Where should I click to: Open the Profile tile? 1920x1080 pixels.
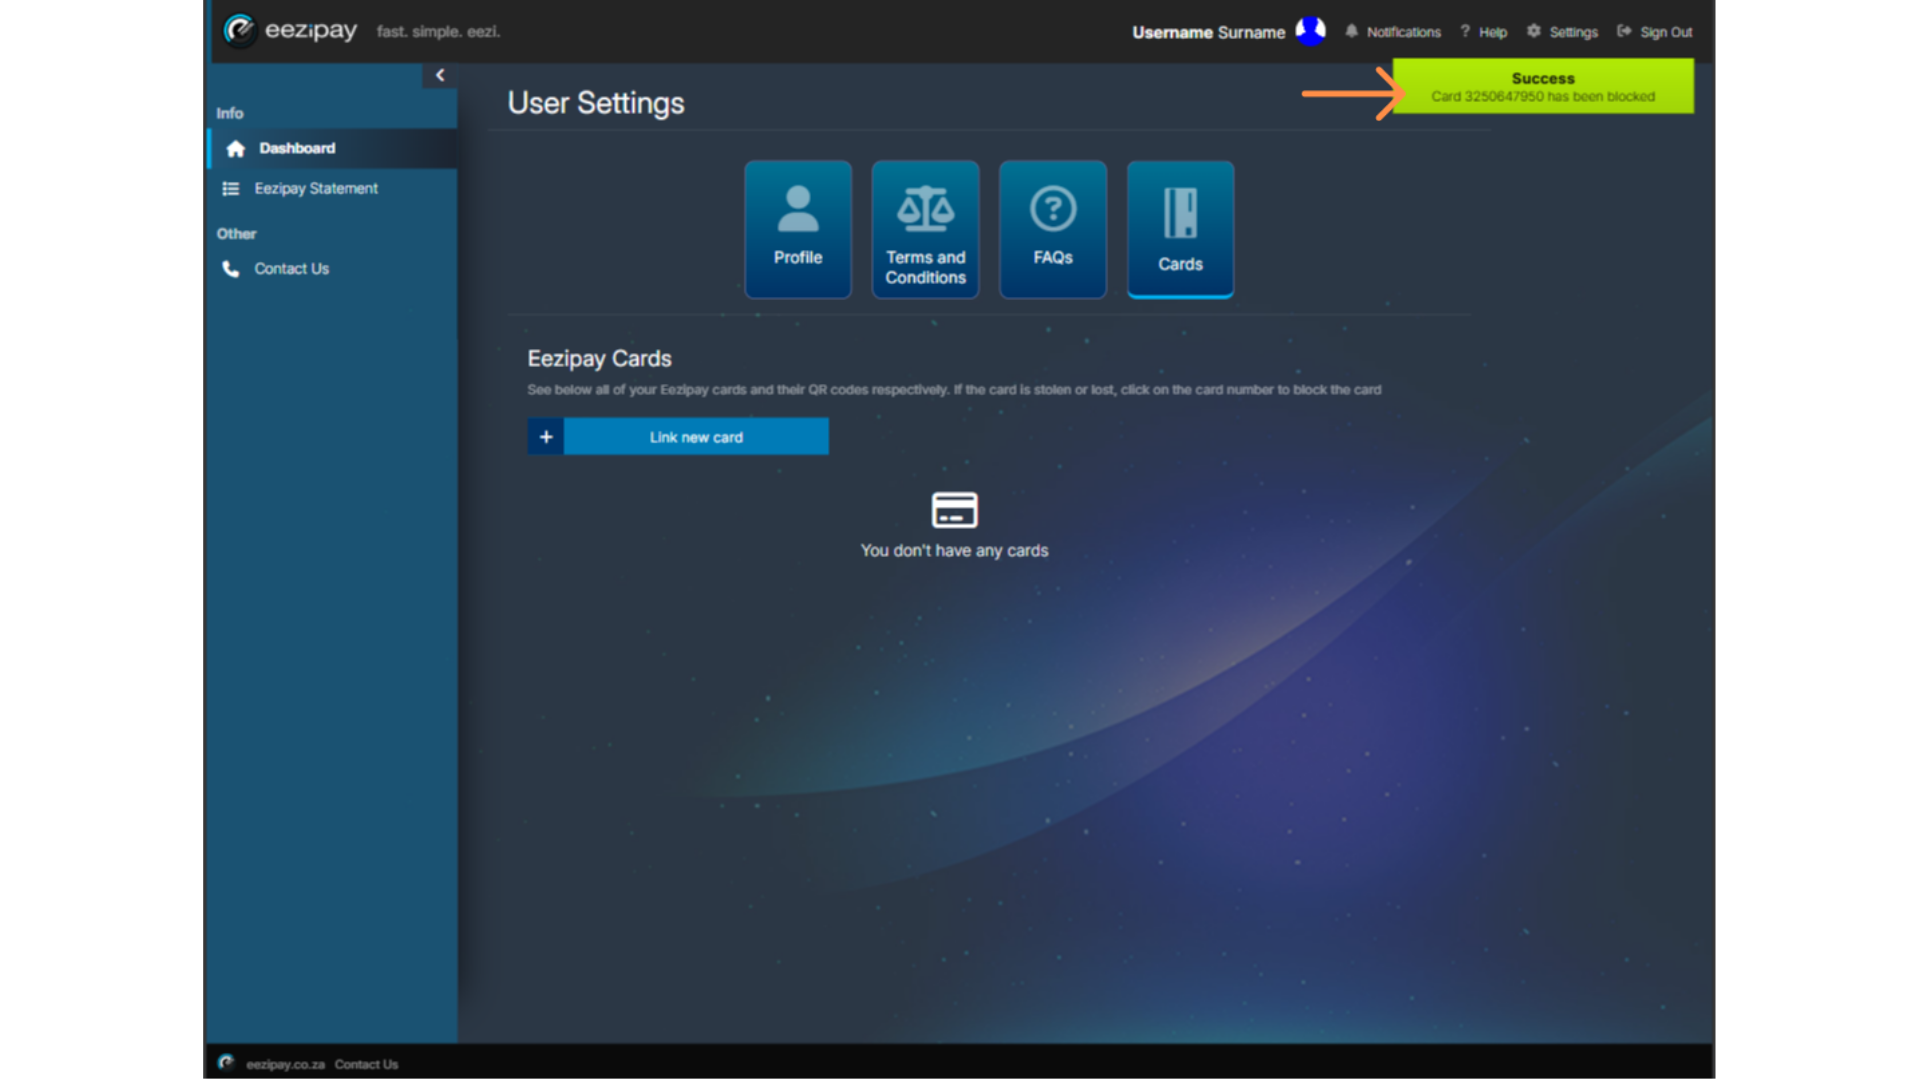[x=798, y=229]
